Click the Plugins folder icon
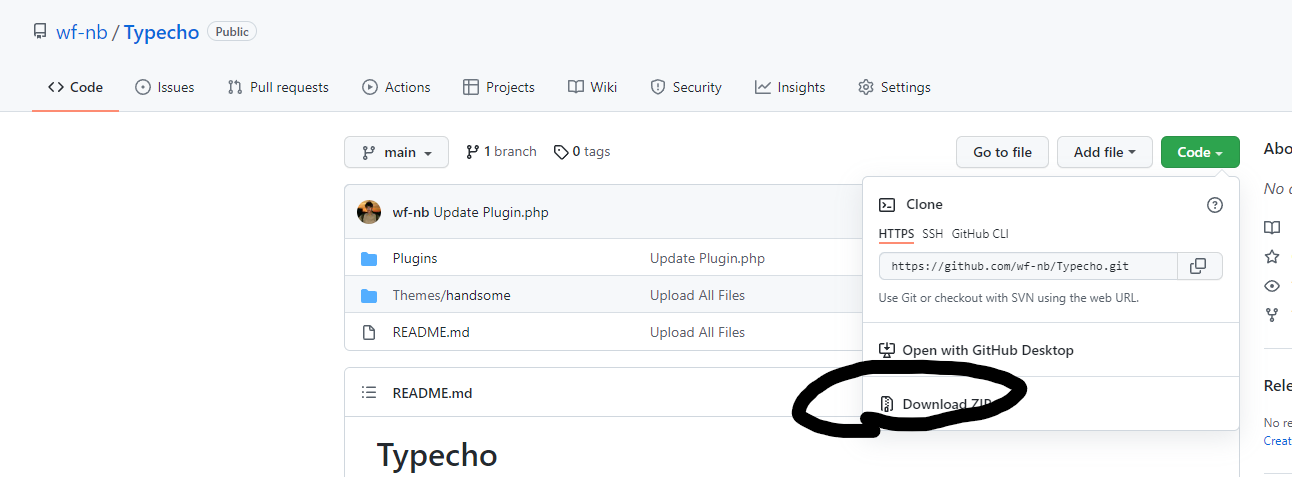The height and width of the screenshot is (477, 1292). click(369, 259)
